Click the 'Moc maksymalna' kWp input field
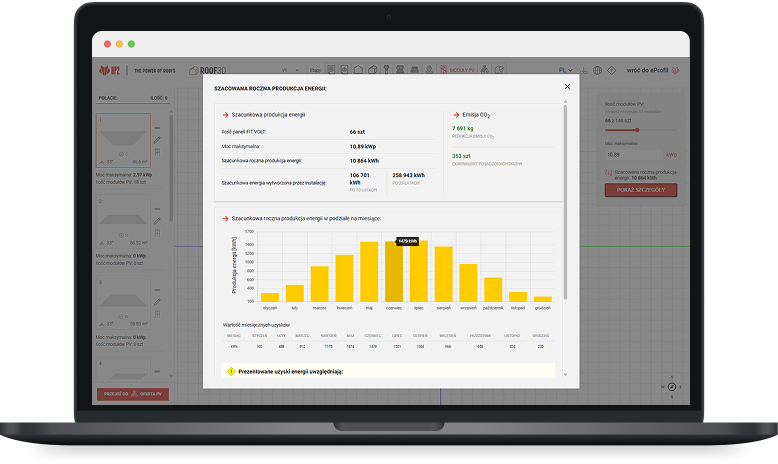Image resolution: width=778 pixels, height=464 pixels. click(632, 155)
